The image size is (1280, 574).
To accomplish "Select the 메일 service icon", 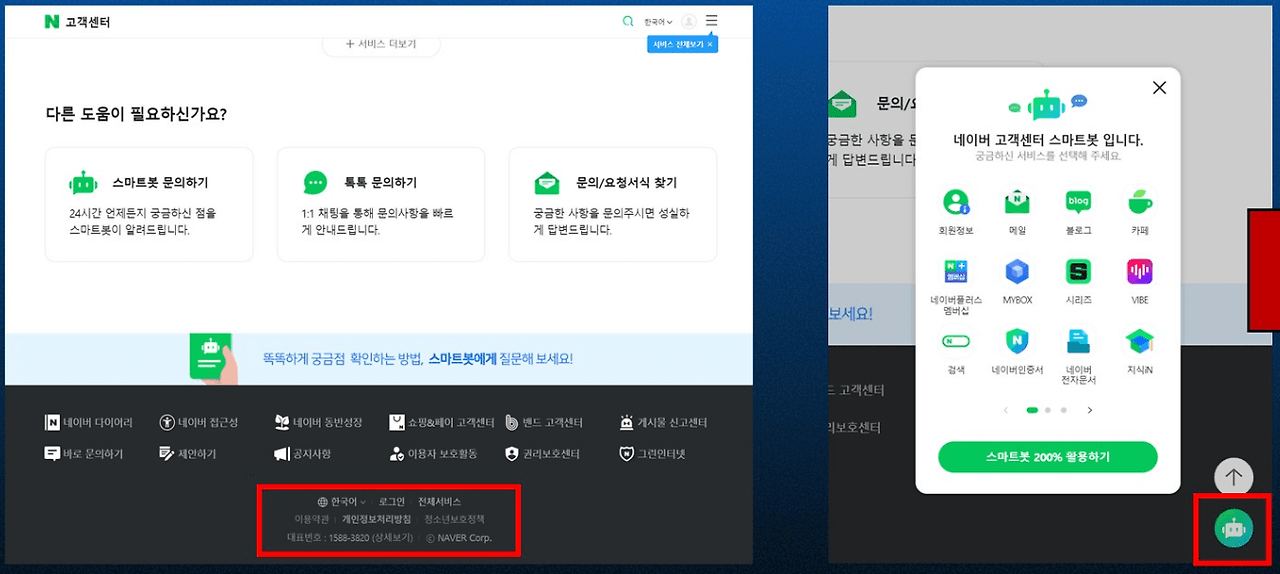I will [1017, 212].
